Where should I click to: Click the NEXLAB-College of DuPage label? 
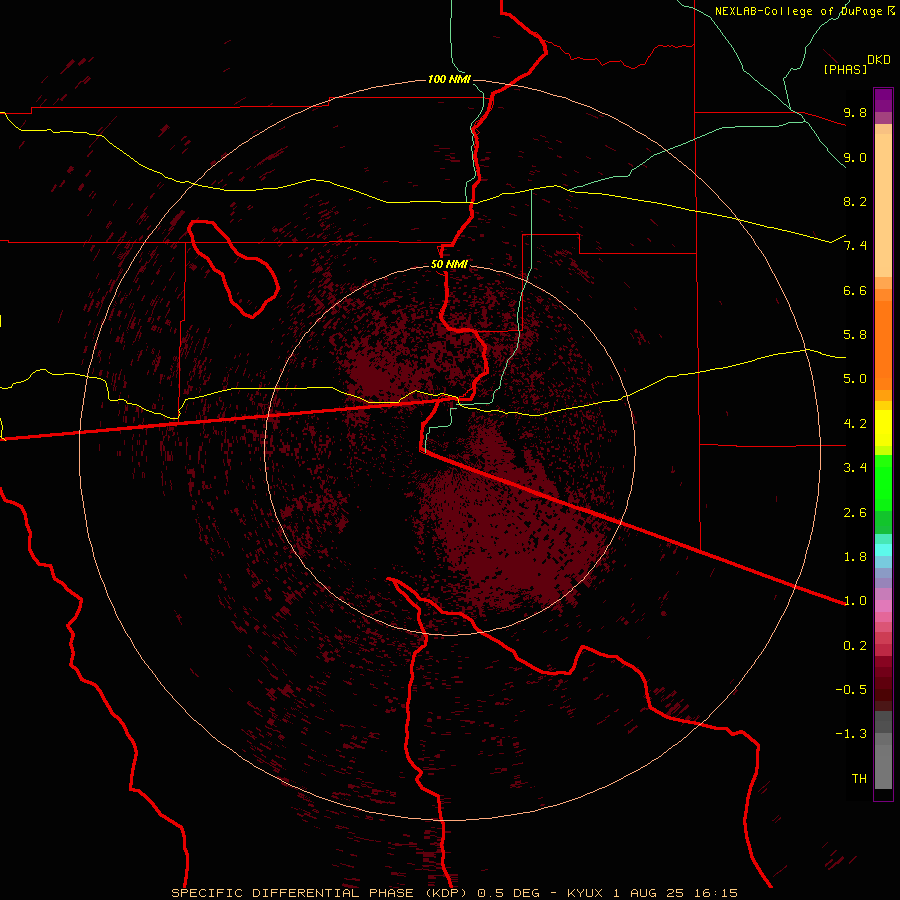click(x=801, y=11)
